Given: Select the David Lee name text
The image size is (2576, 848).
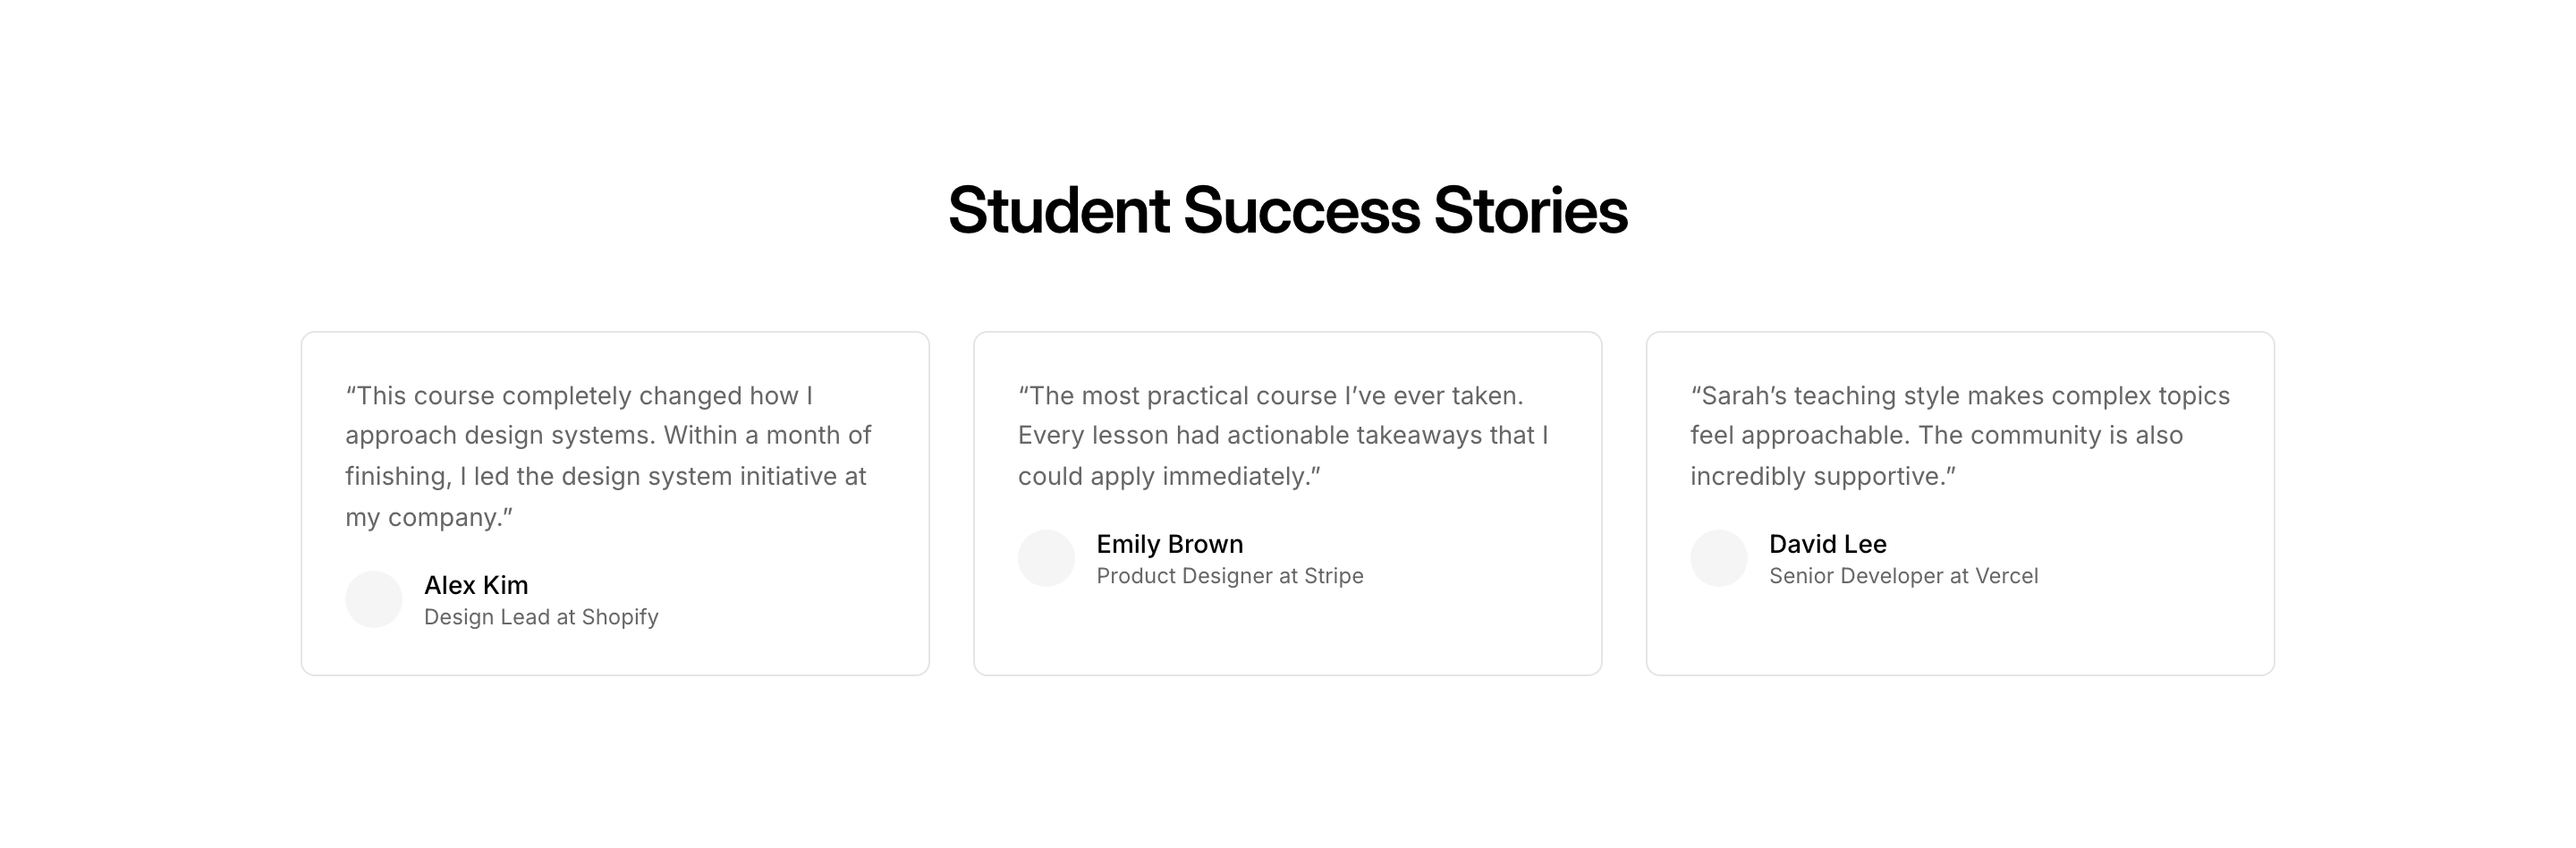Looking at the screenshot, I should pos(1828,544).
